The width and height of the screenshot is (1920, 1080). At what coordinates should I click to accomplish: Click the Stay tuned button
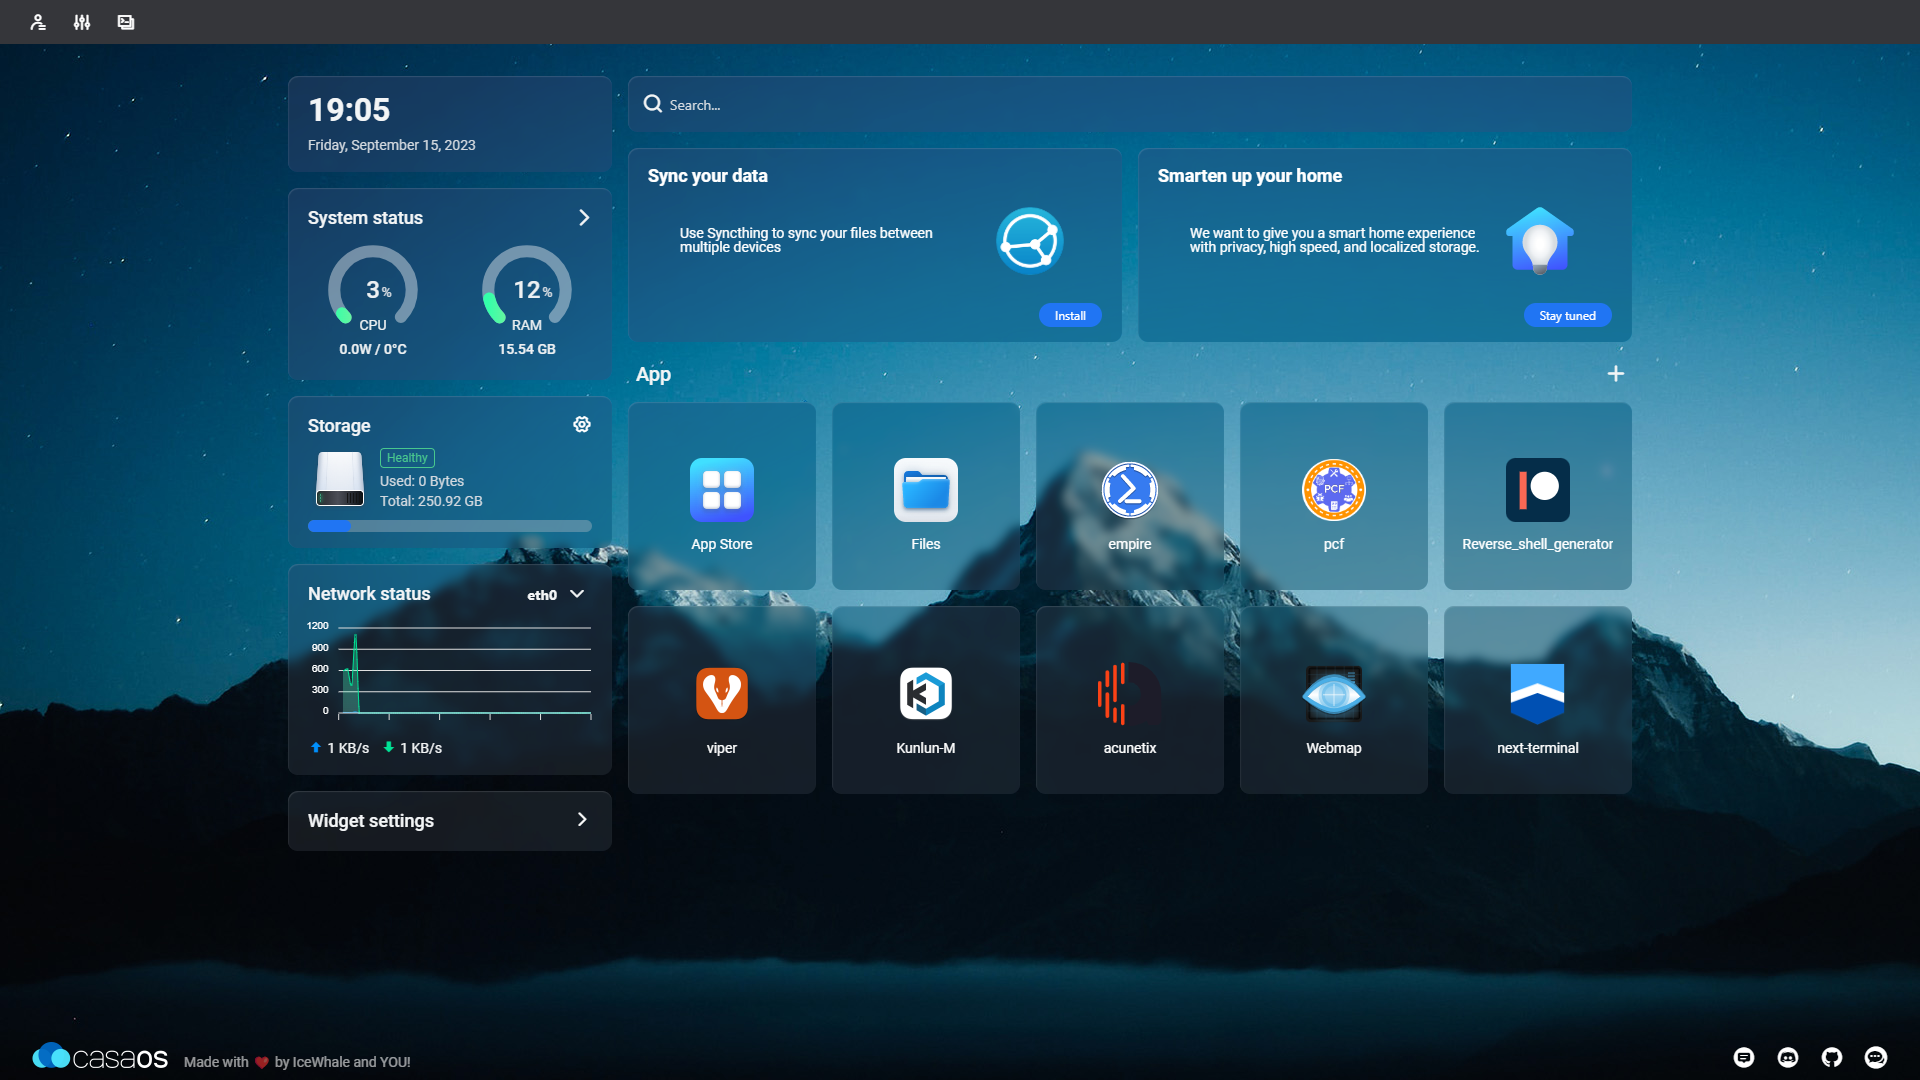[1566, 316]
